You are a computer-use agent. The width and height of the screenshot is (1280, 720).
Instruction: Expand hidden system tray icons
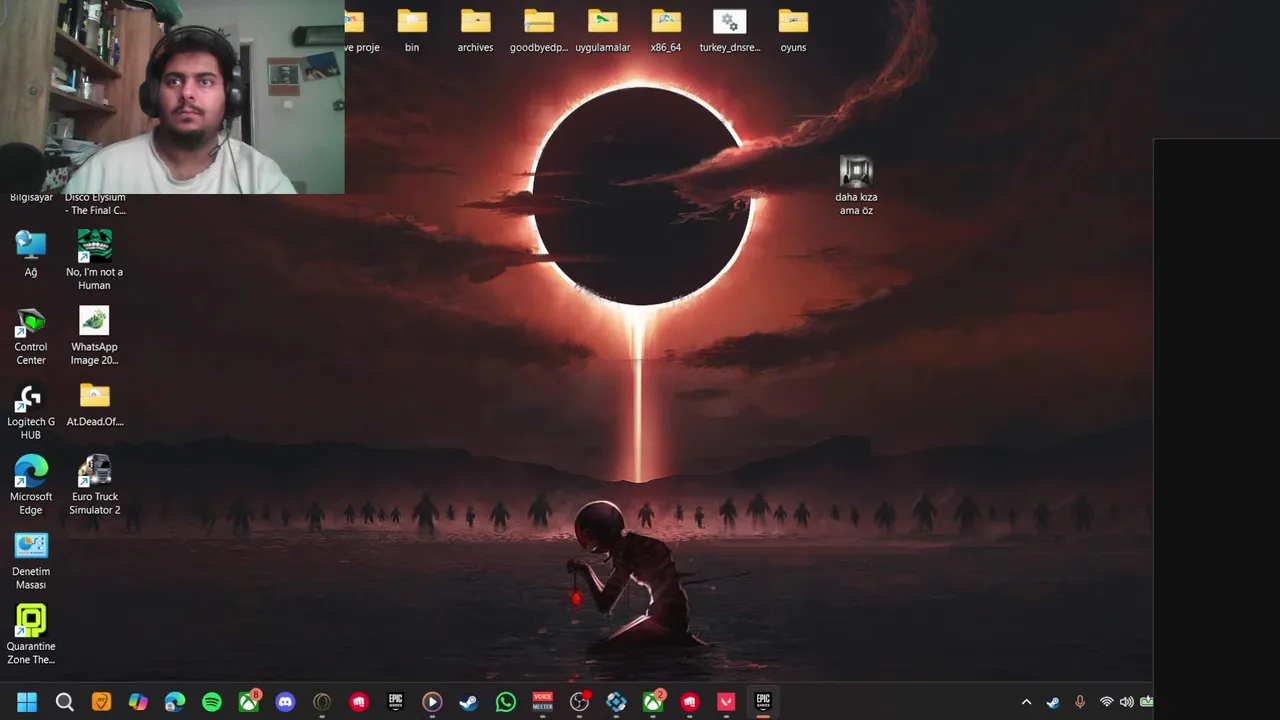coord(1026,702)
